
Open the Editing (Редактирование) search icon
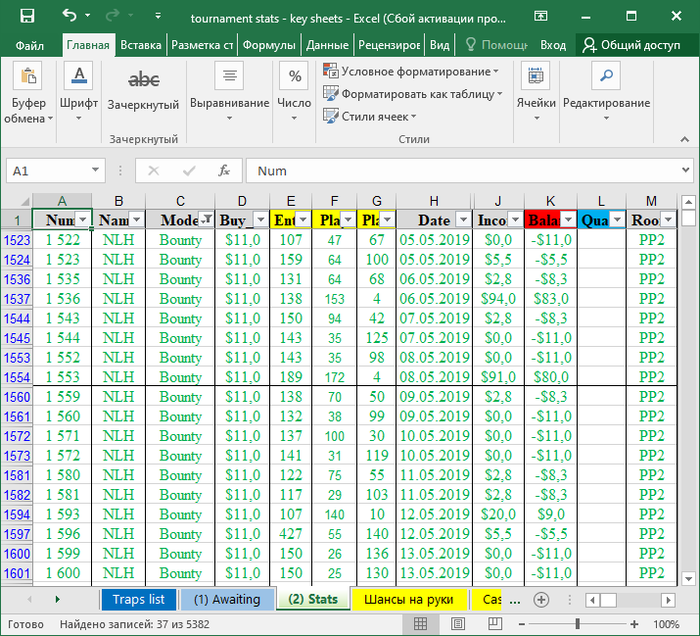coord(606,77)
